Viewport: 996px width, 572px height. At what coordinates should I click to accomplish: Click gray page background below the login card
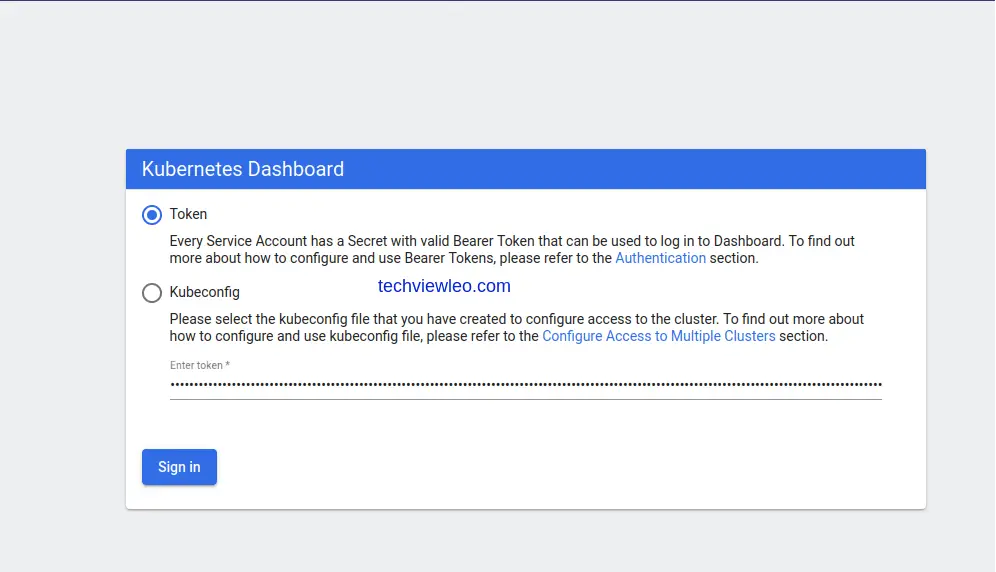click(525, 542)
